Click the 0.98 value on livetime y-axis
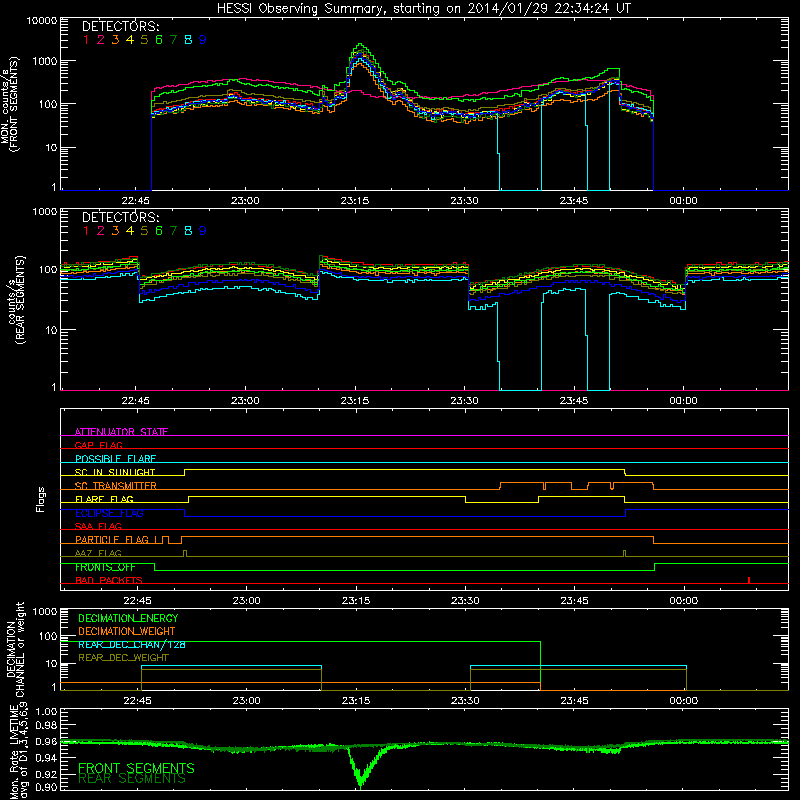This screenshot has width=800, height=800. pos(47,725)
